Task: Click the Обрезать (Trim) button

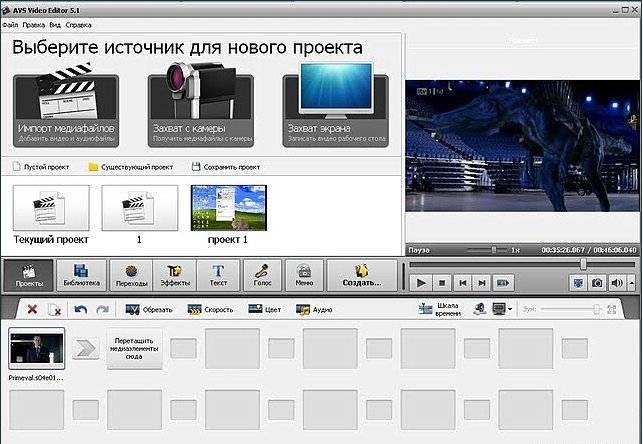Action: click(x=150, y=310)
